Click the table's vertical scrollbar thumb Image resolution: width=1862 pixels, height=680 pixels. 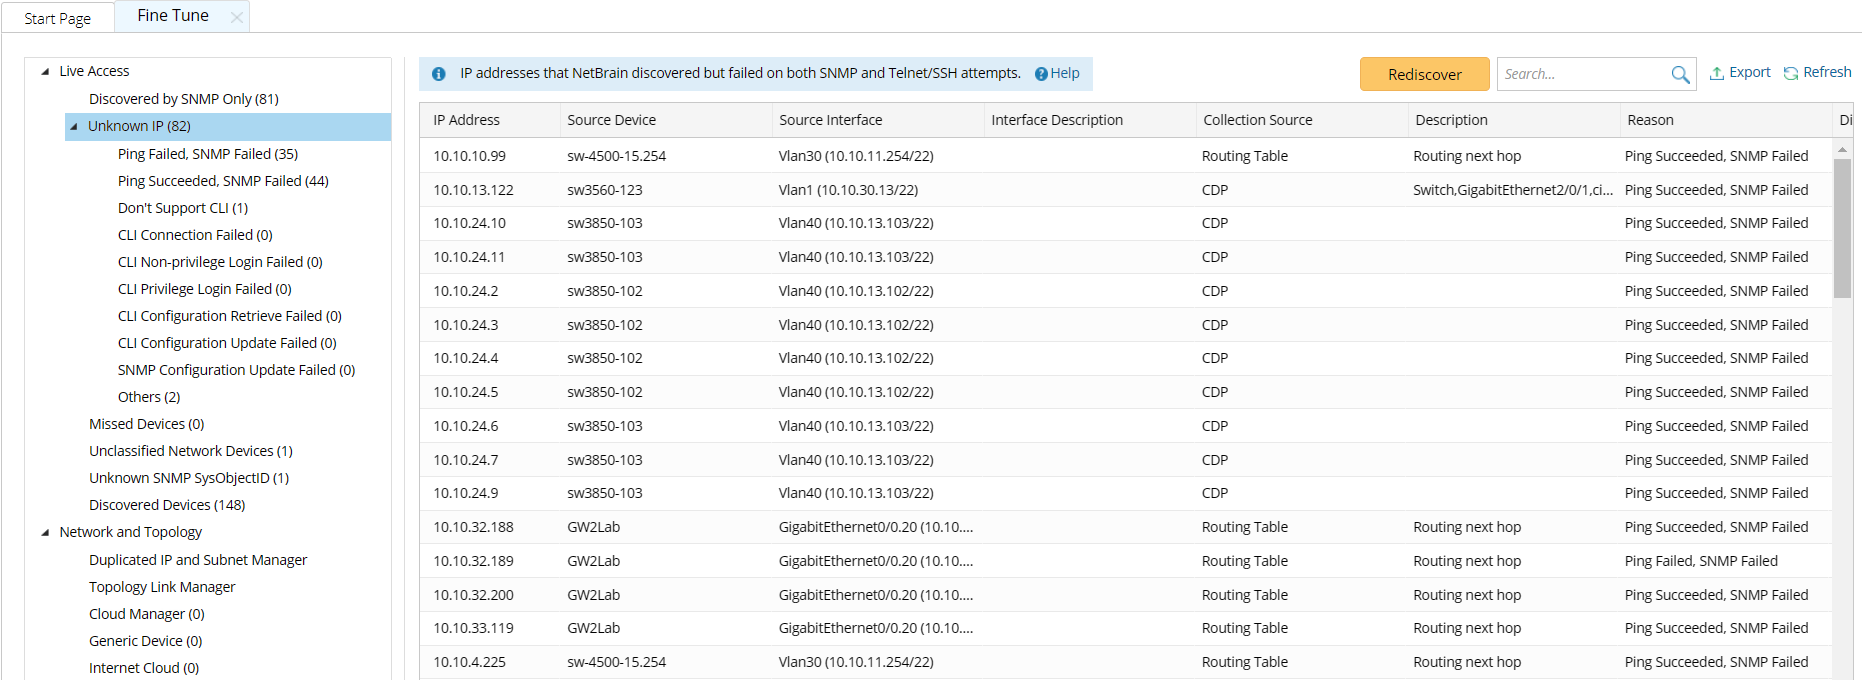1842,228
